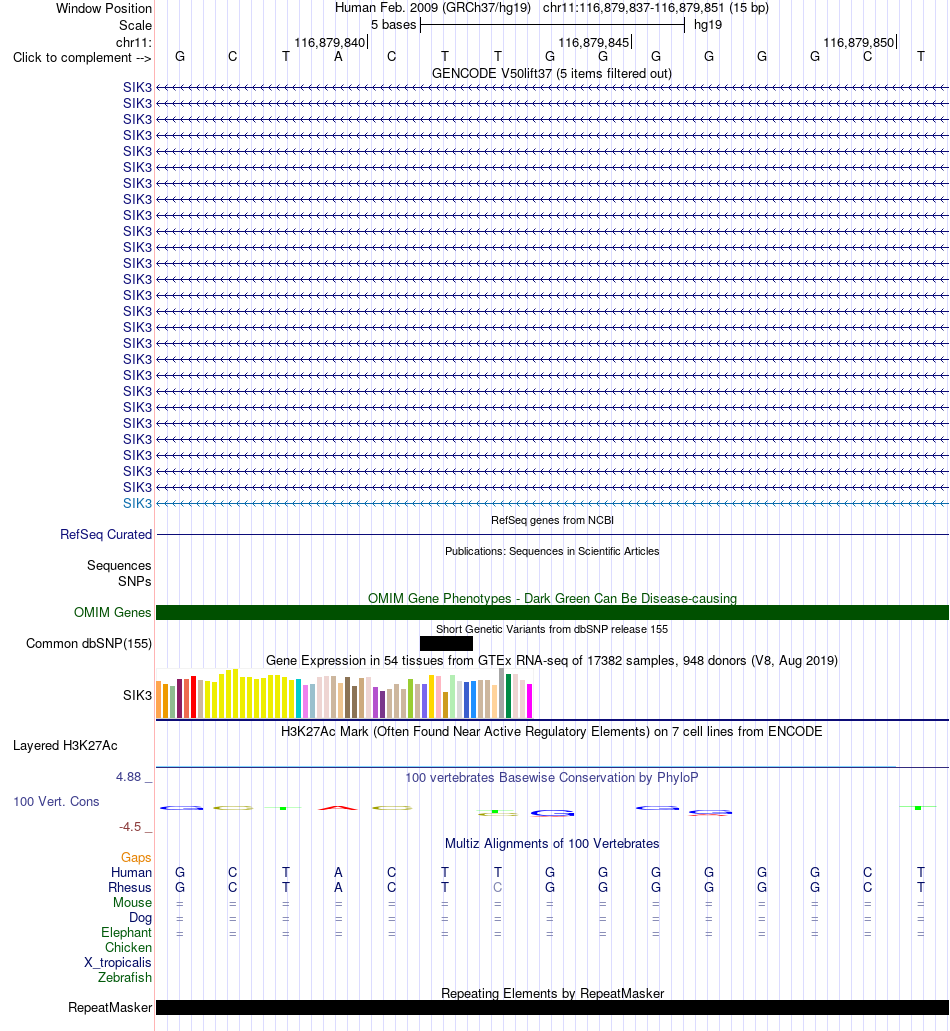Click the orange 'Gaps' label

tap(136, 857)
